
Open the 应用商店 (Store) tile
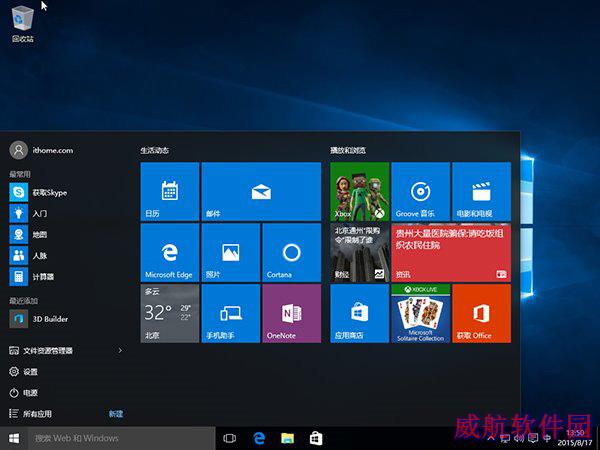point(360,313)
